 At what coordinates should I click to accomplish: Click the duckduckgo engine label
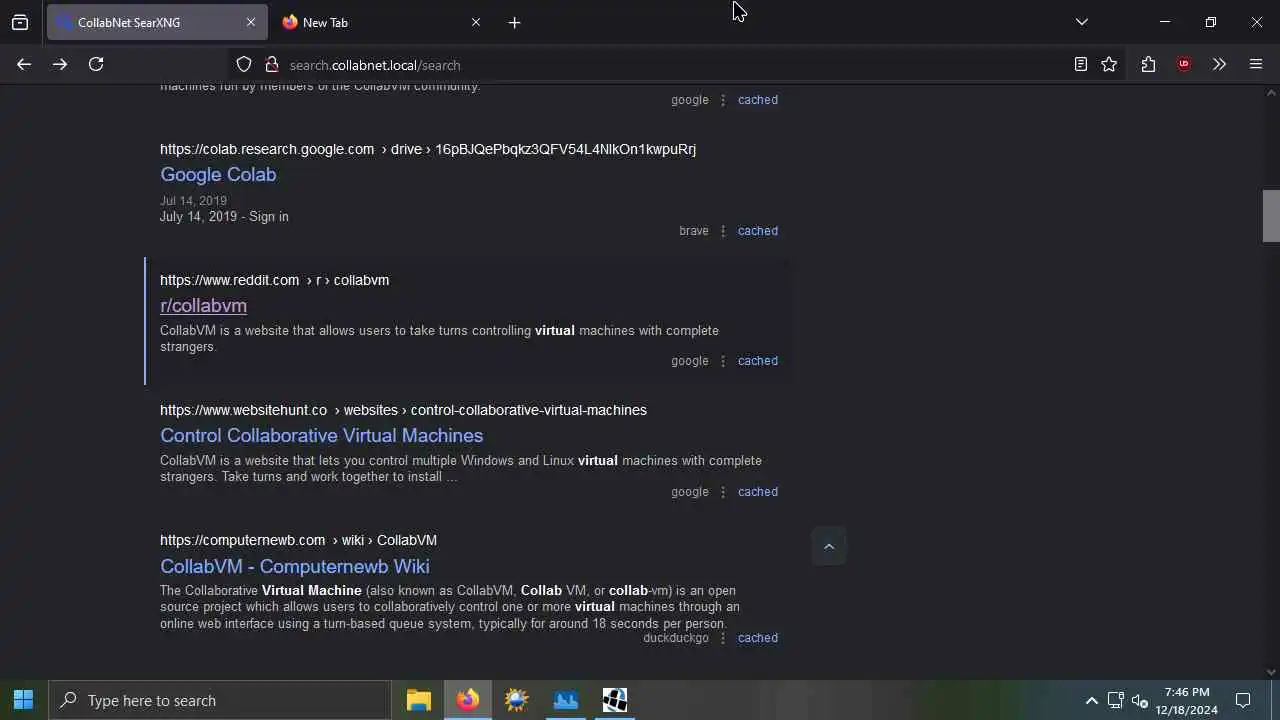click(x=676, y=638)
